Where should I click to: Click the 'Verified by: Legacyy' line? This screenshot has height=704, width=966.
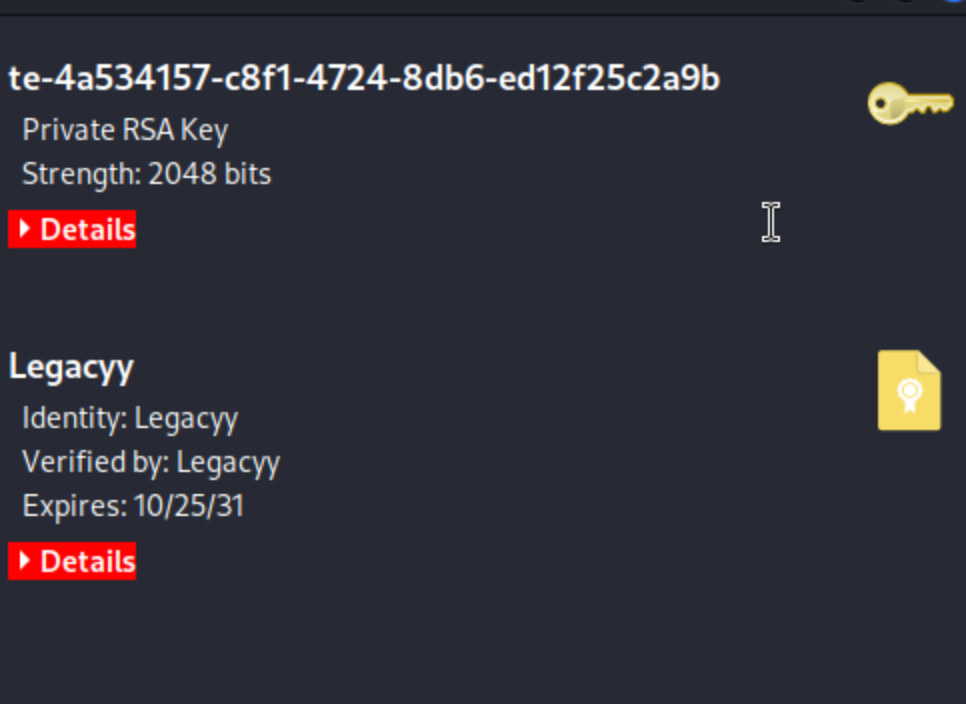151,463
